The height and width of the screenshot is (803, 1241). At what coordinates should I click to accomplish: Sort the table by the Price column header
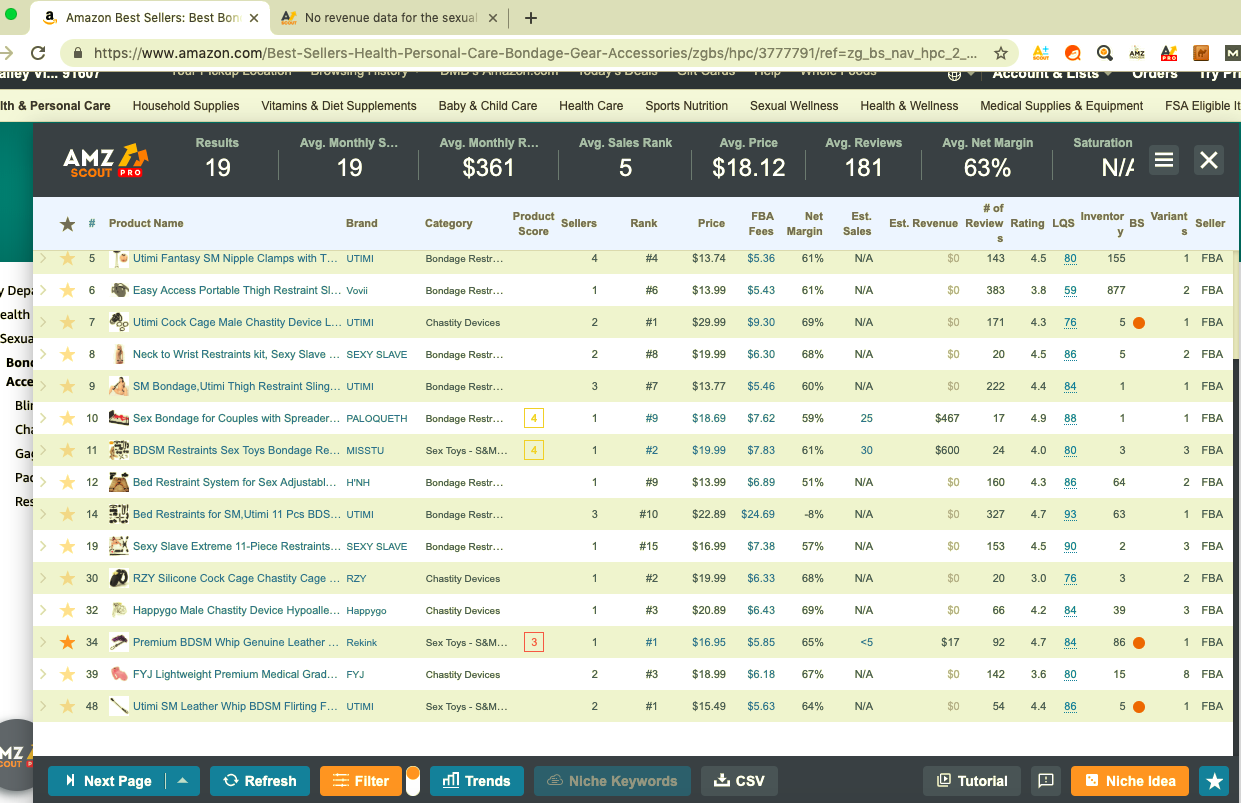(x=711, y=224)
